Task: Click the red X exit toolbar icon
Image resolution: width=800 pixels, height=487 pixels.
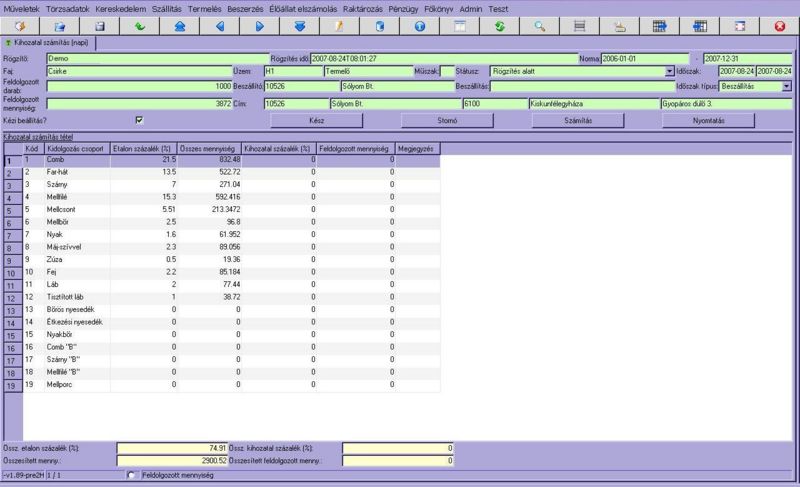Action: (779, 24)
